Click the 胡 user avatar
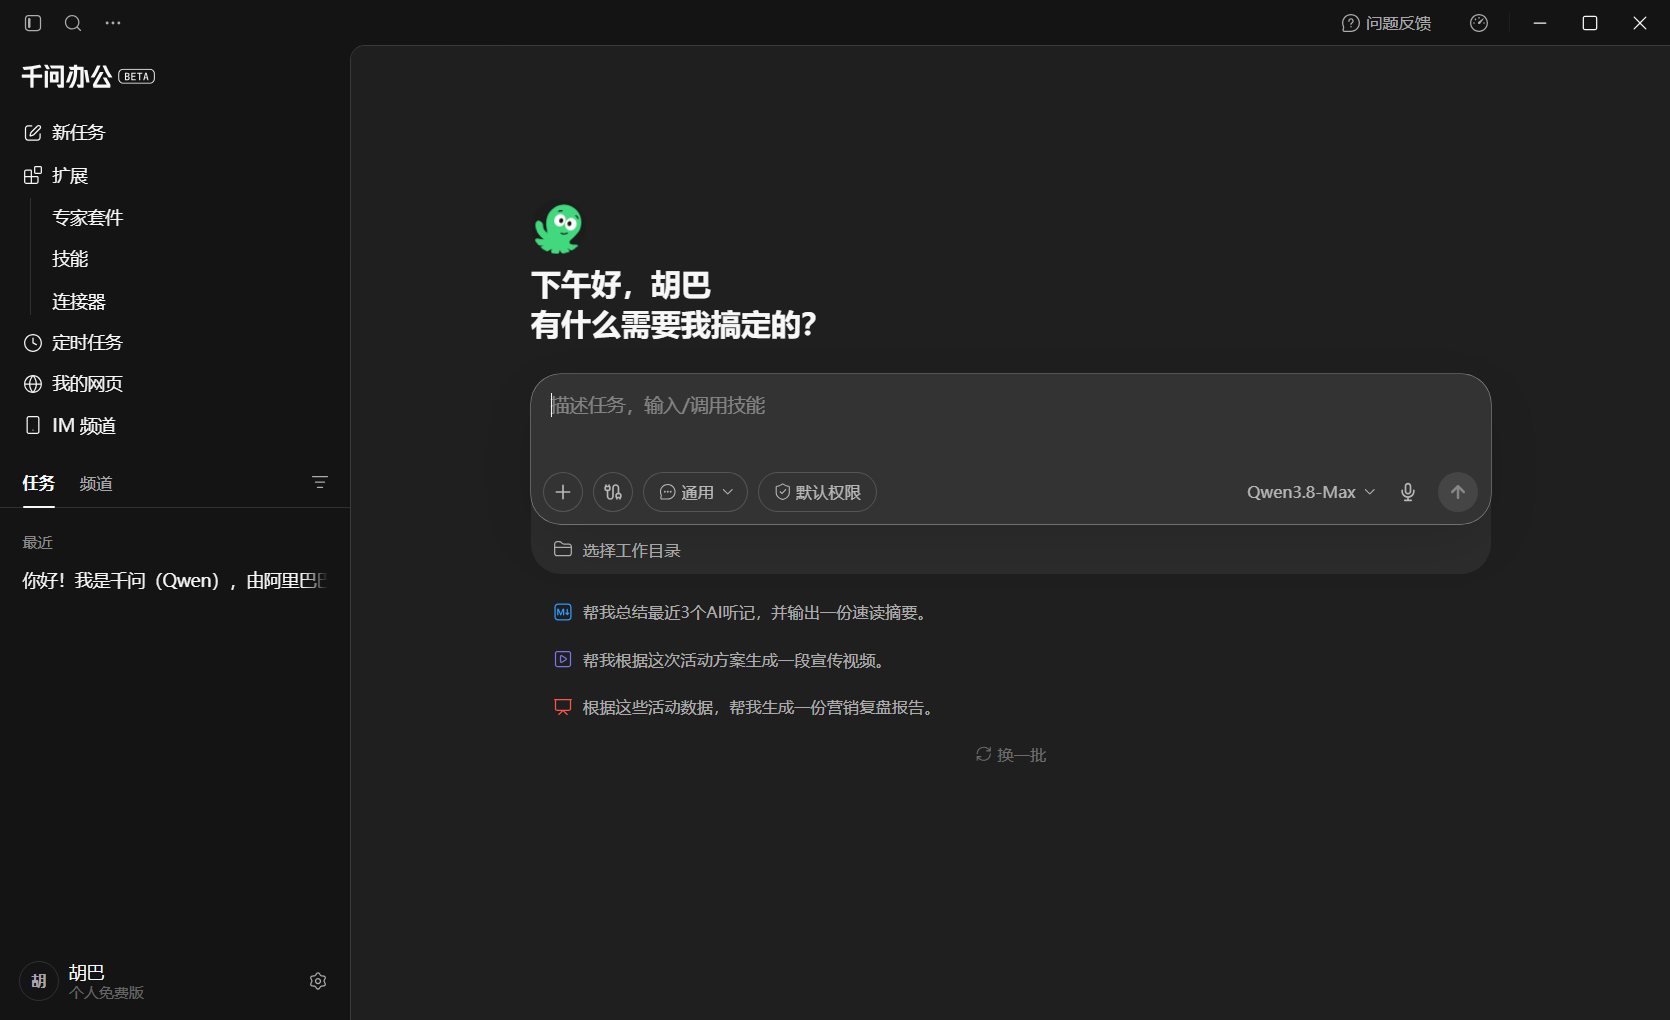 point(39,981)
